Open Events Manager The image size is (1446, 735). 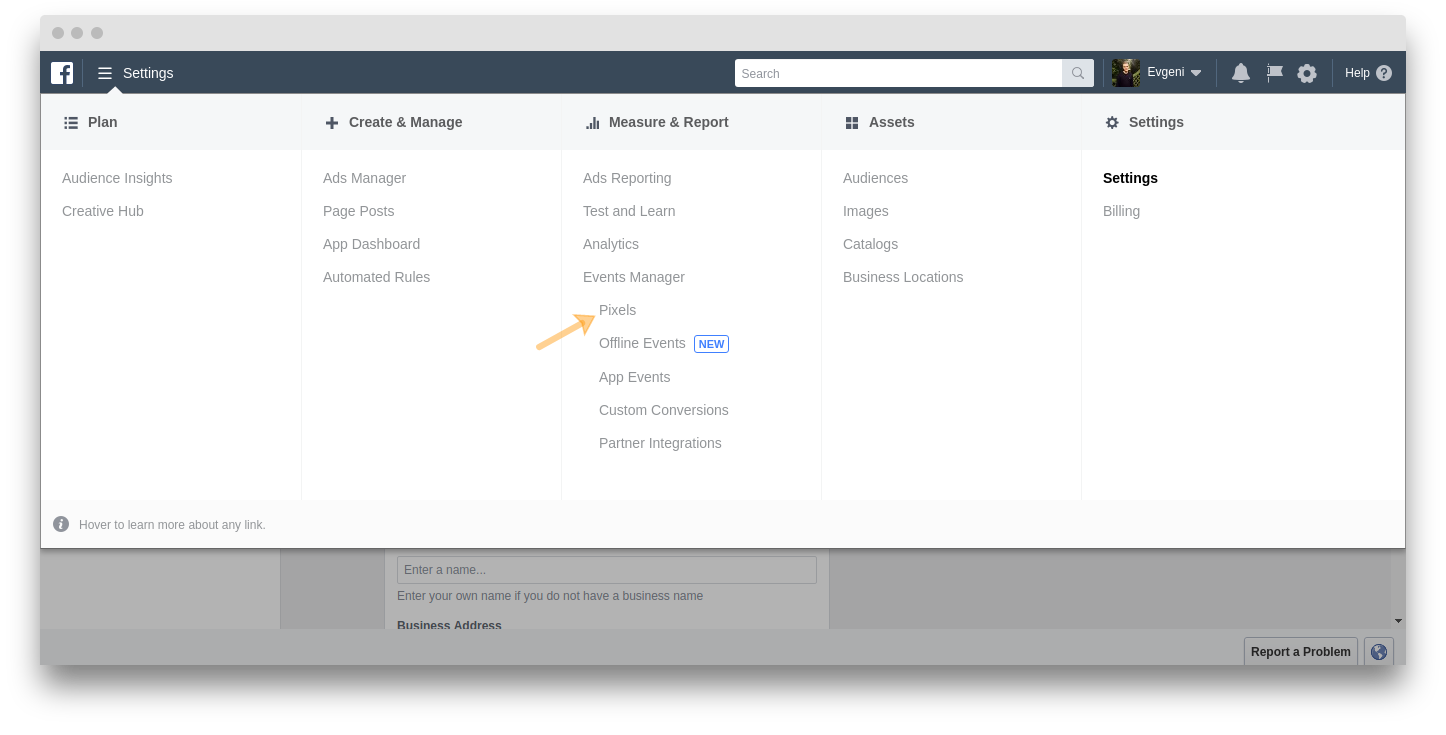[x=634, y=277]
